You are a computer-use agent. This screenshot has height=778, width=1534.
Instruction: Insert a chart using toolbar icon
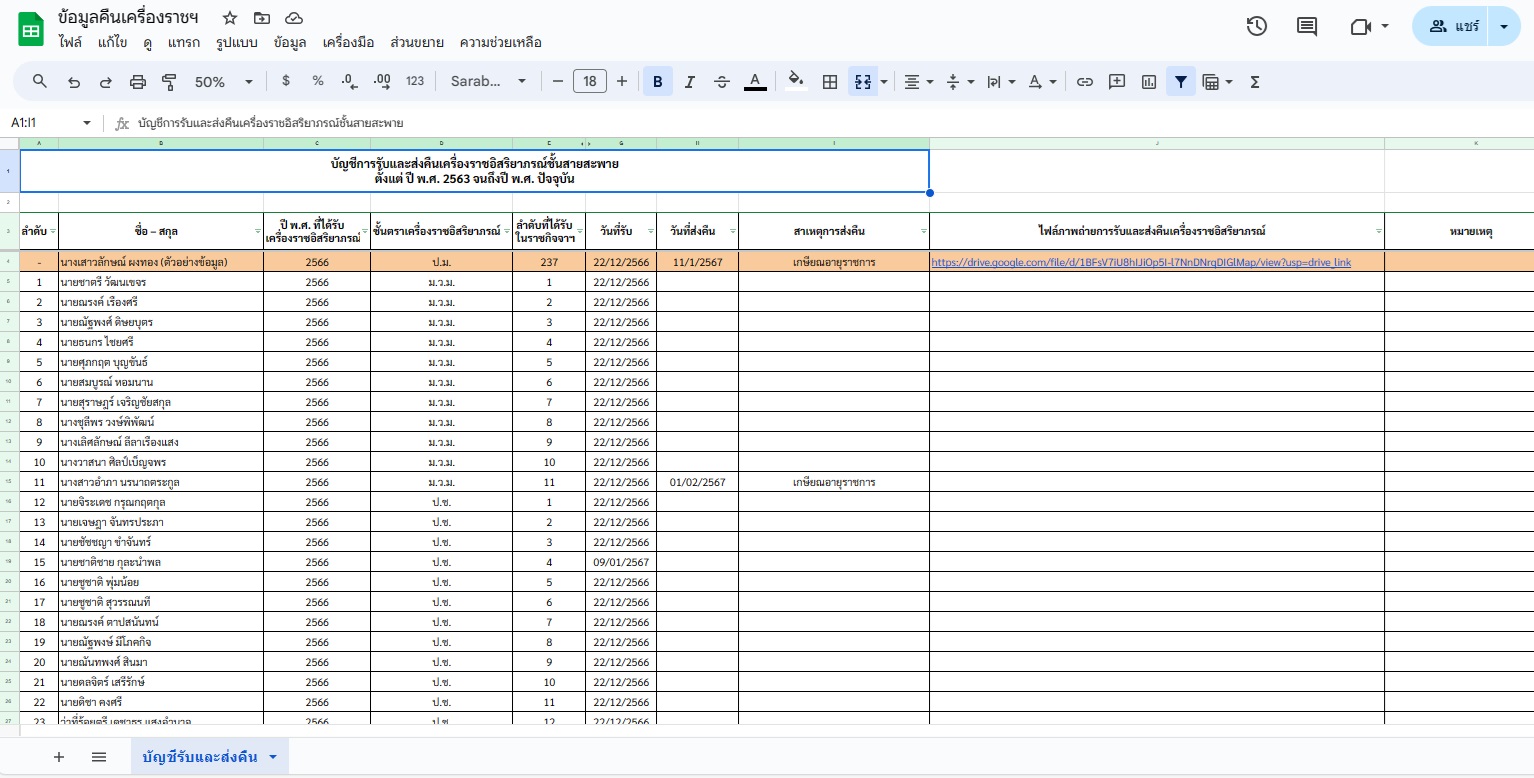point(1149,82)
